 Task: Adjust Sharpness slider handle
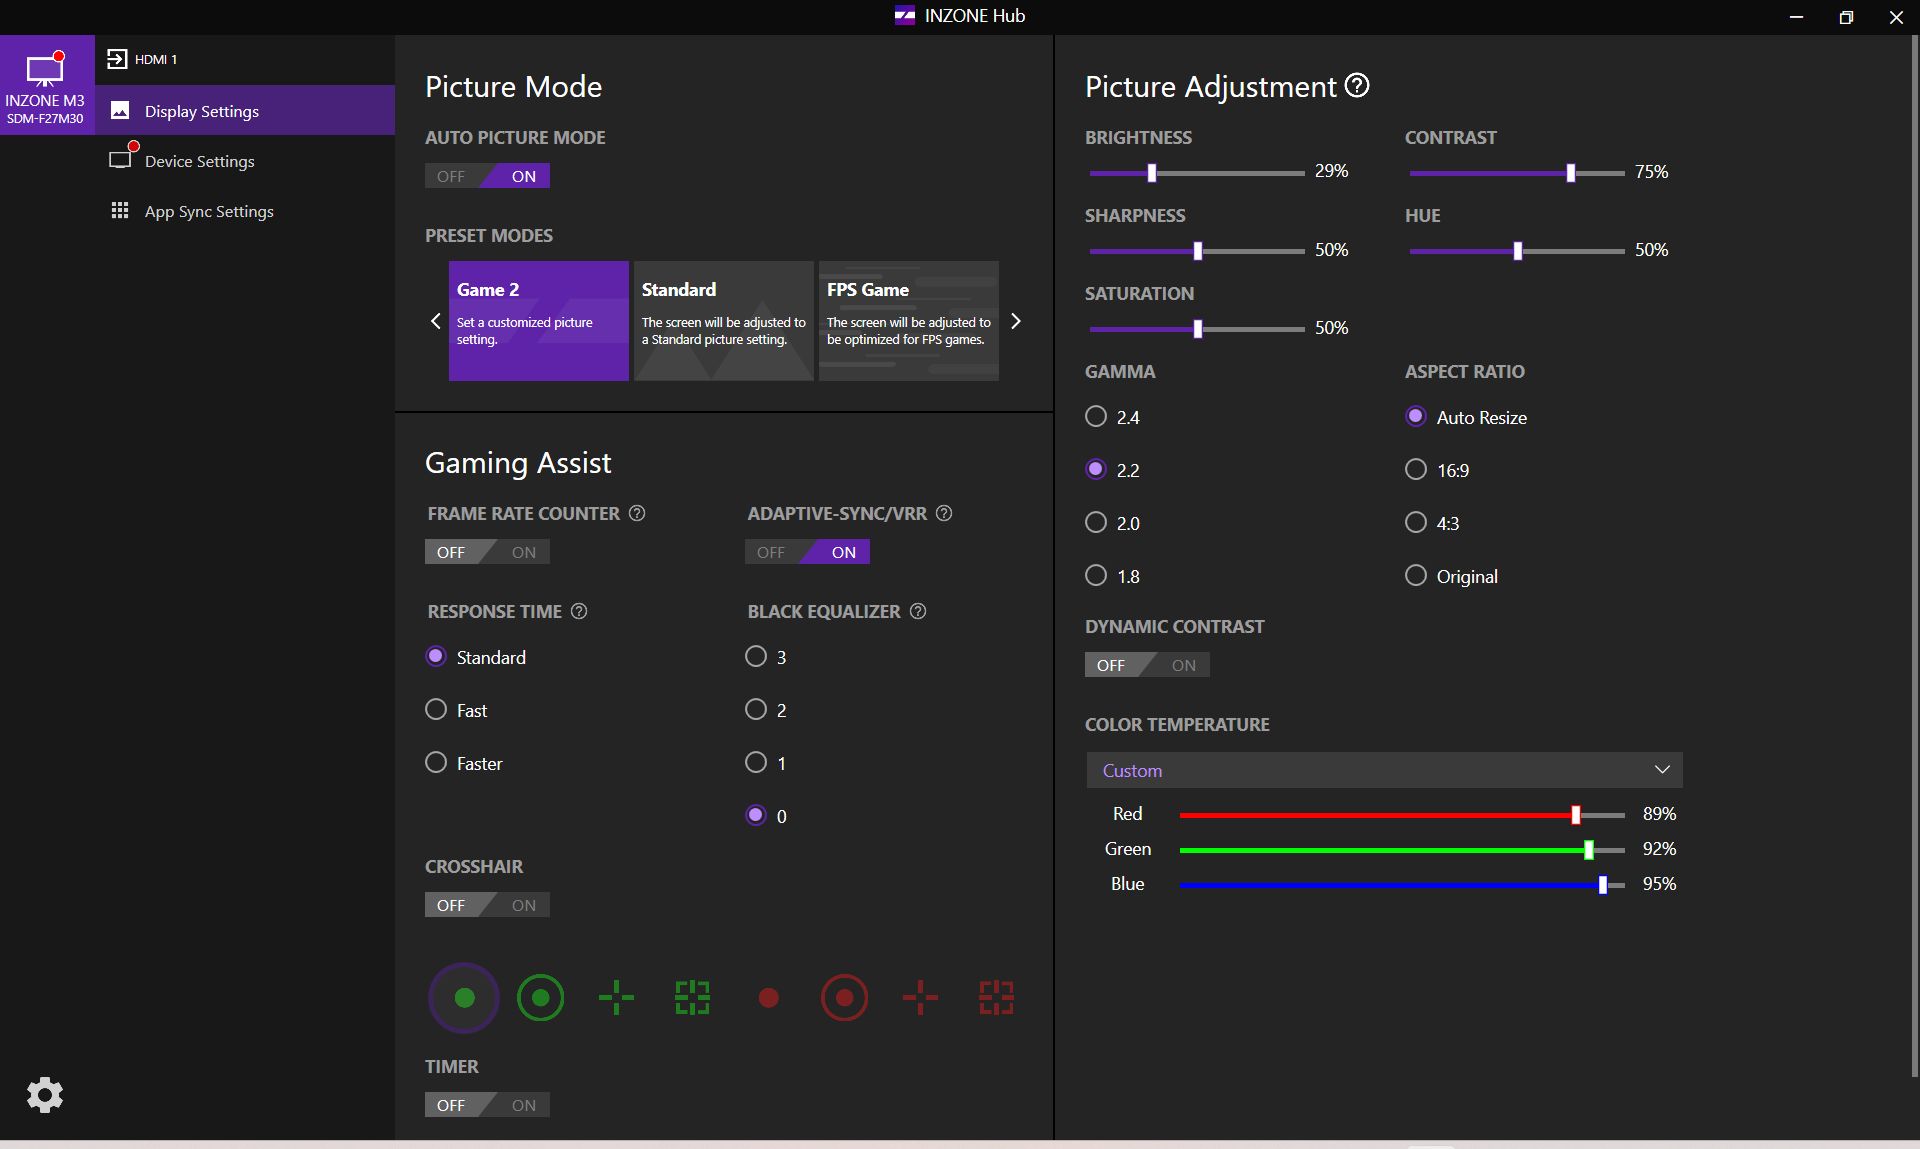pos(1198,251)
